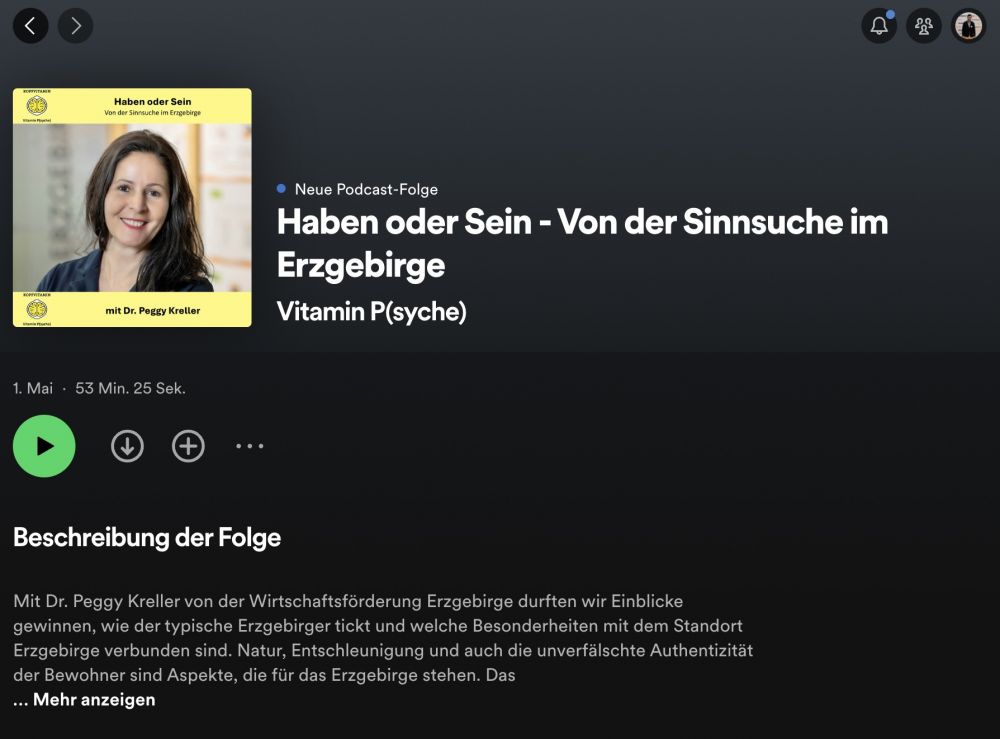This screenshot has height=739, width=1000.
Task: Click the Neue Podcast-Folge label
Action: click(x=366, y=189)
